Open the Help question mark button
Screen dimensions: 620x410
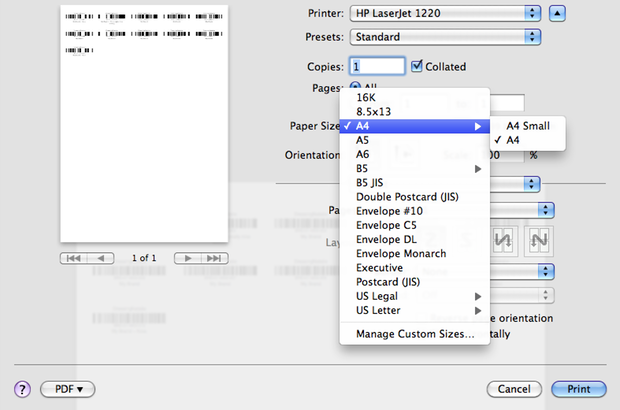point(23,389)
